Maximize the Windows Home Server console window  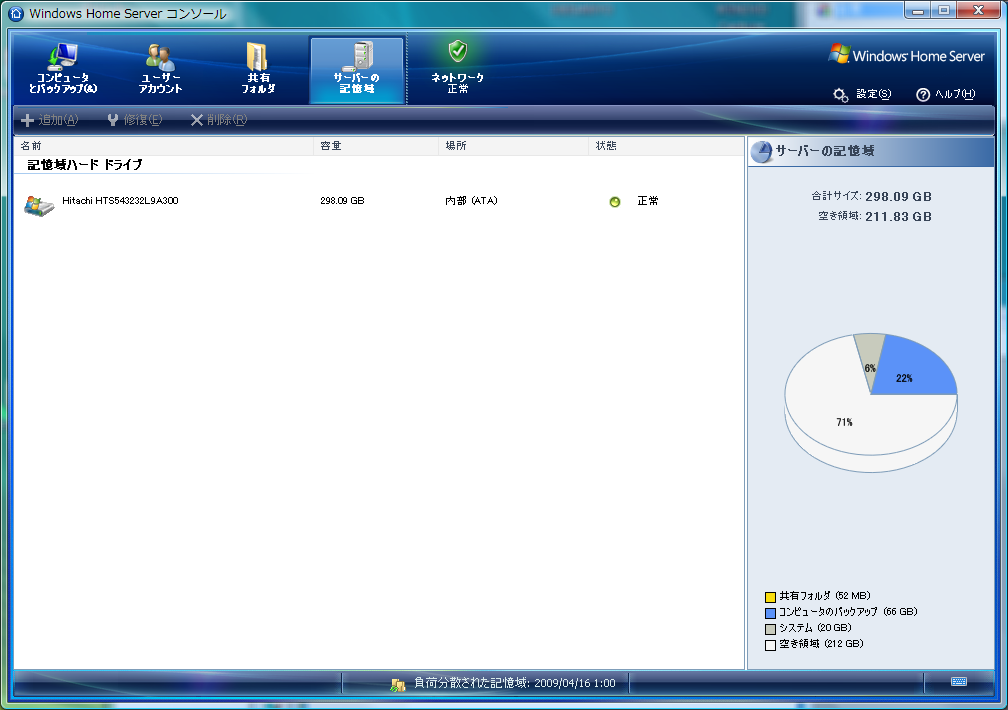(x=943, y=10)
